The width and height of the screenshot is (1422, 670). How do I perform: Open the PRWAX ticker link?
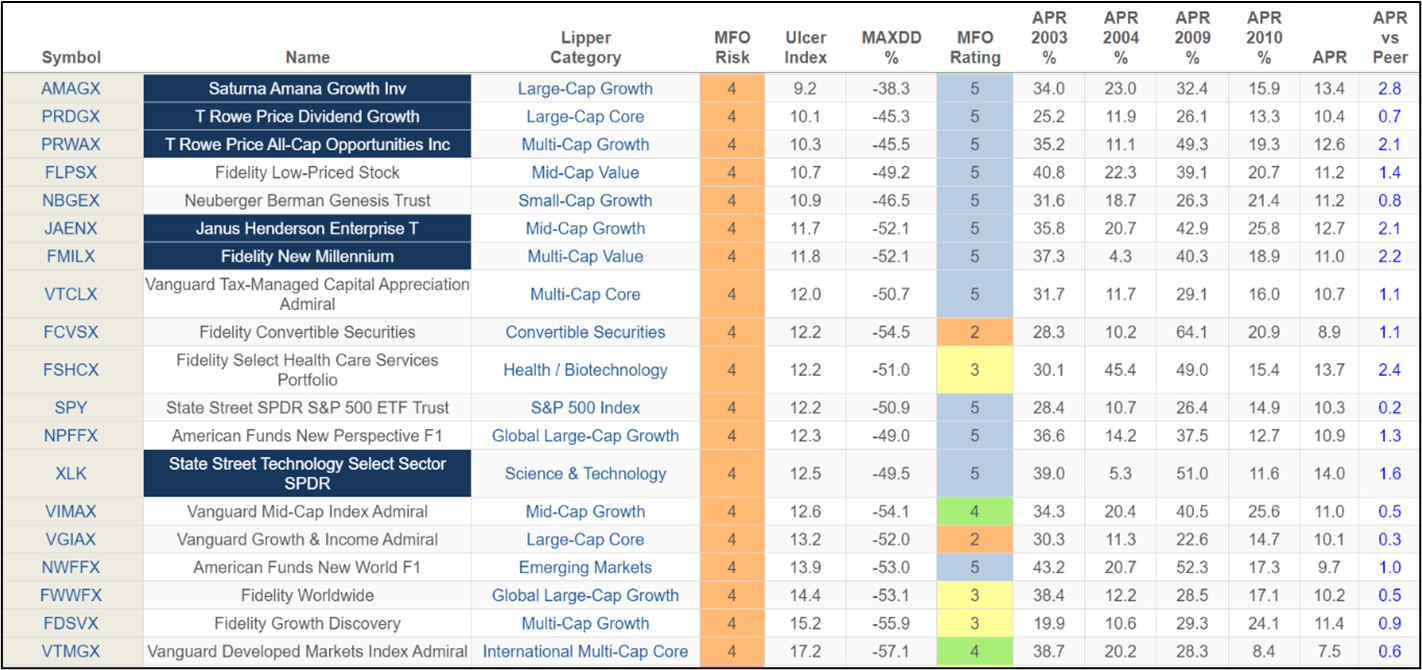(x=71, y=144)
